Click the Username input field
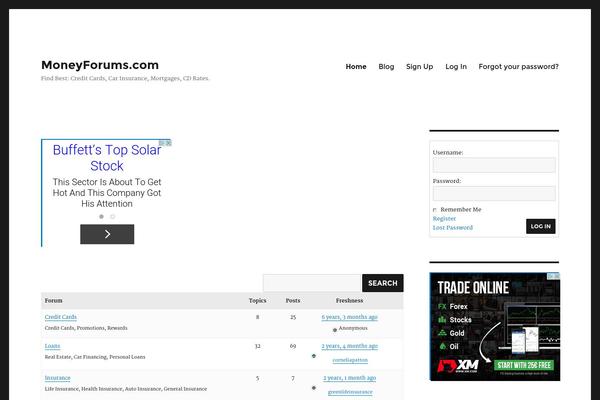This screenshot has height=400, width=600. (494, 165)
